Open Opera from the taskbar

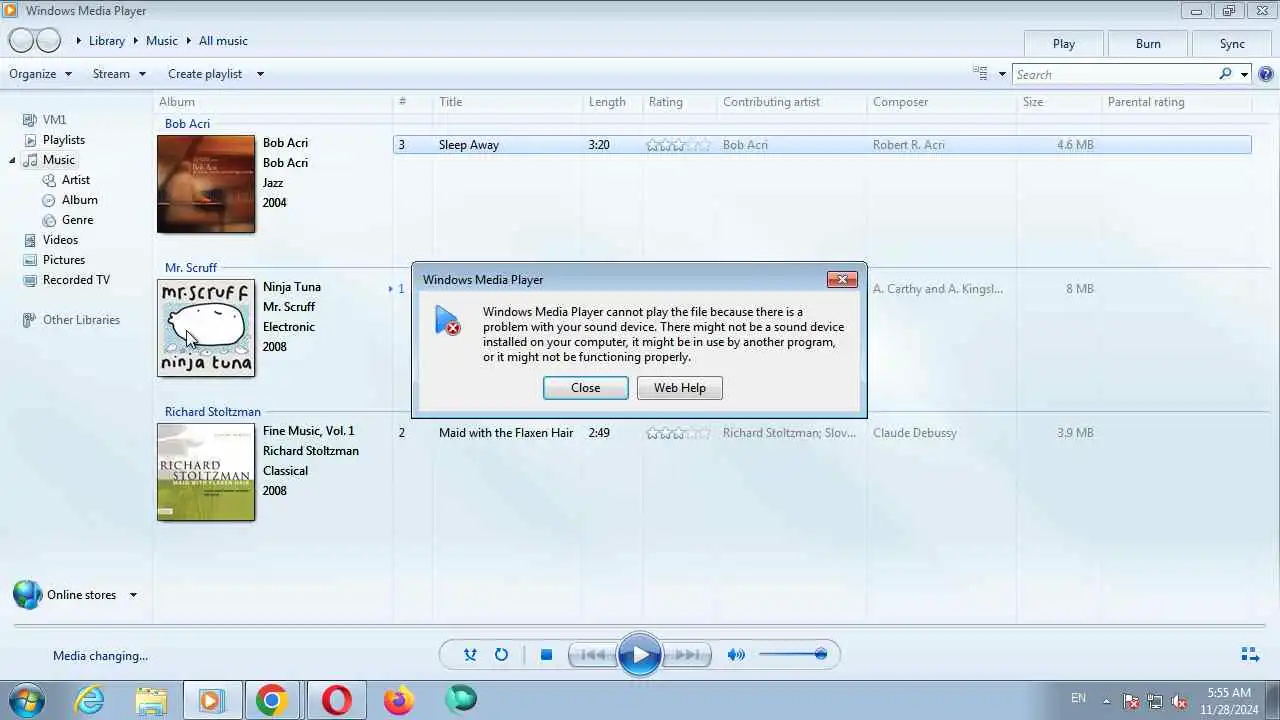click(x=336, y=700)
